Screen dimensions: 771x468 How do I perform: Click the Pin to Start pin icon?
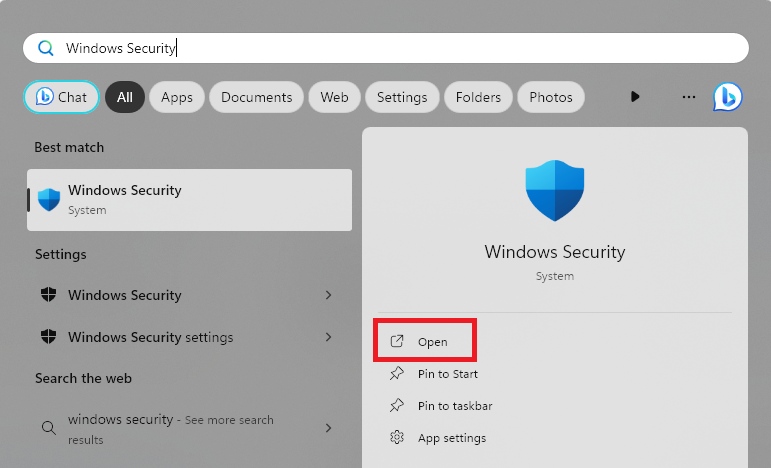(397, 374)
